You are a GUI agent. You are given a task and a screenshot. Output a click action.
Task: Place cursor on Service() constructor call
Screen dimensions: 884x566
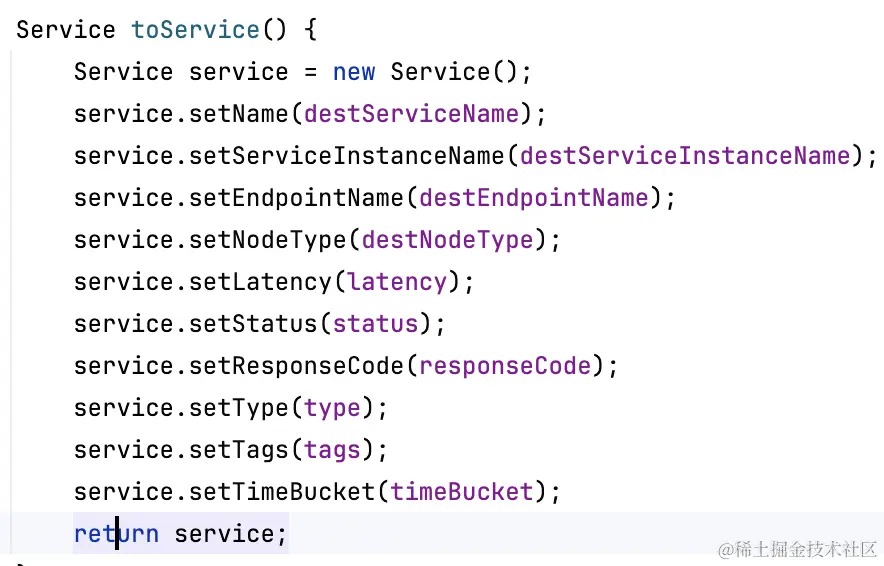pyautogui.click(x=454, y=72)
